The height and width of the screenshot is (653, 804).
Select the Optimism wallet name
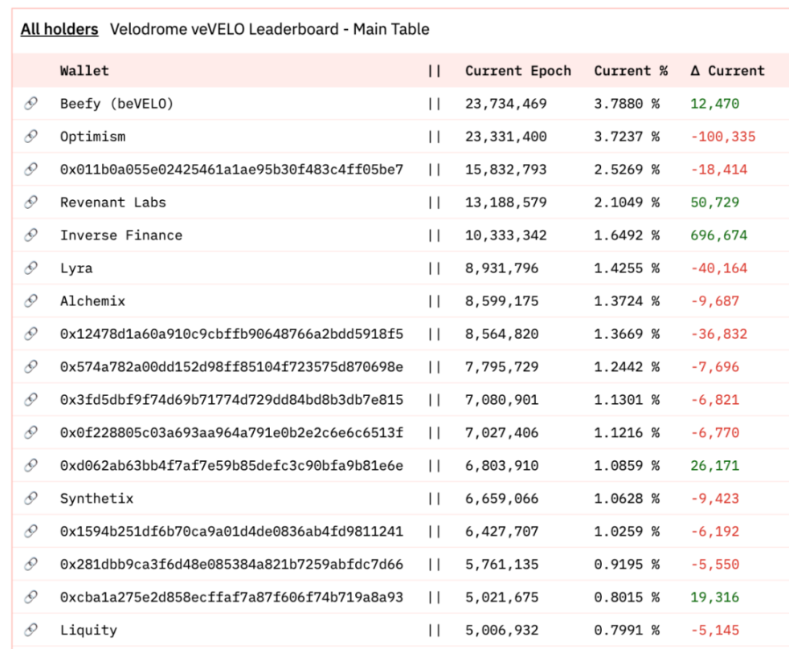[92, 137]
